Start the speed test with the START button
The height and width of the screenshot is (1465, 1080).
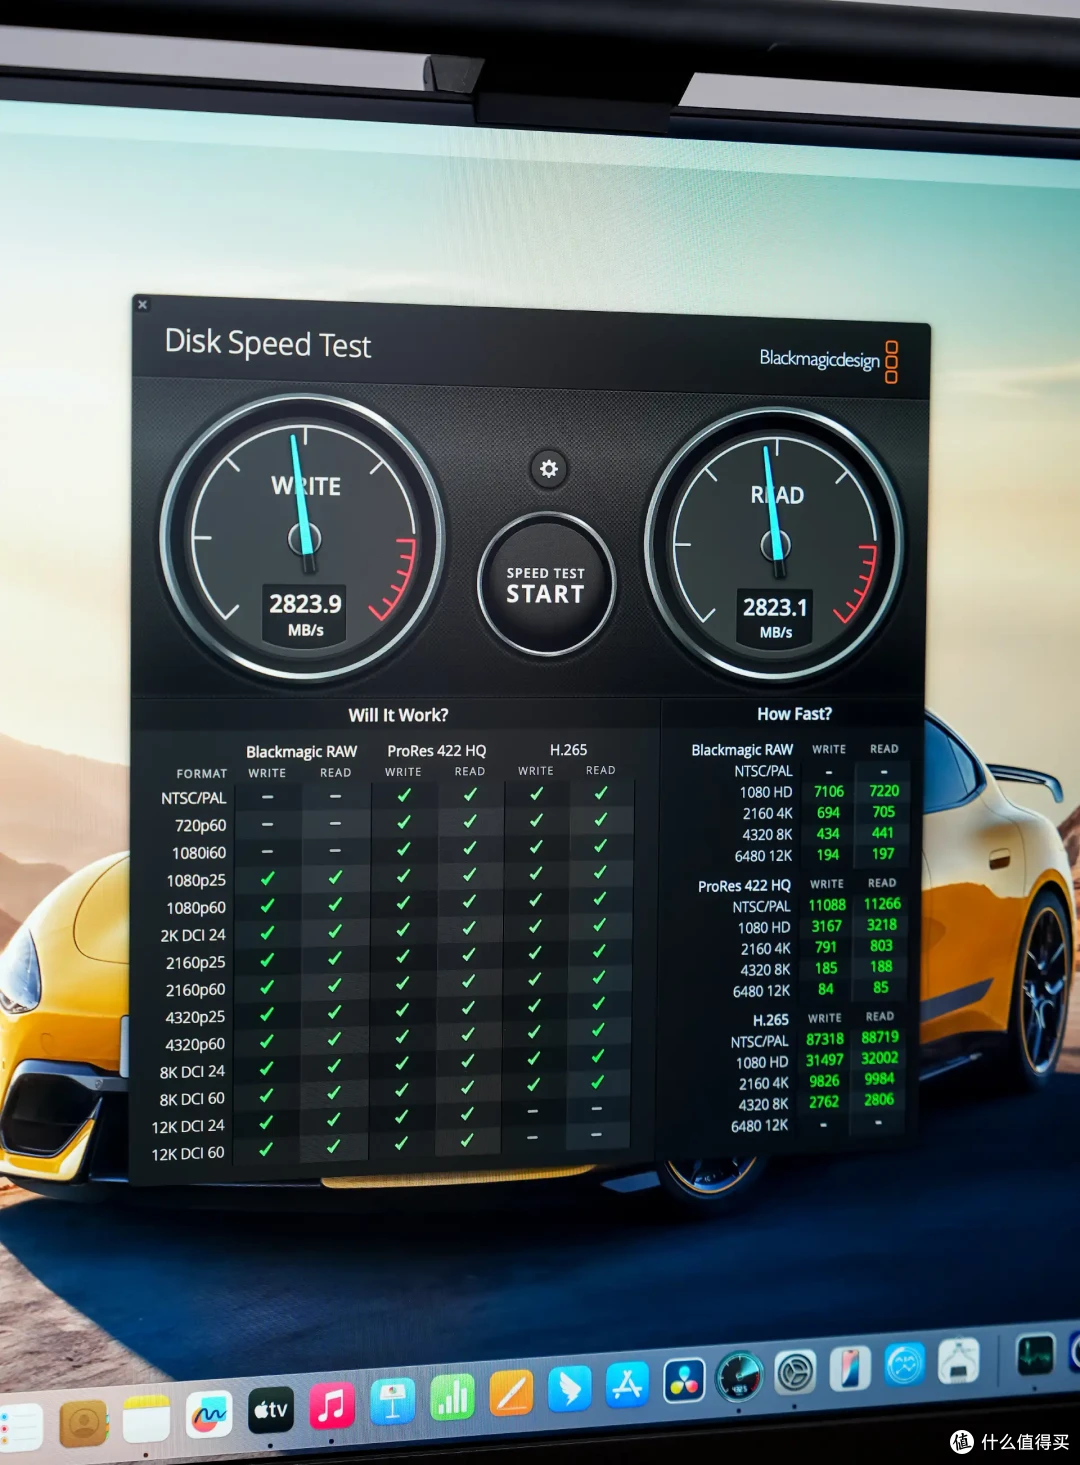546,585
